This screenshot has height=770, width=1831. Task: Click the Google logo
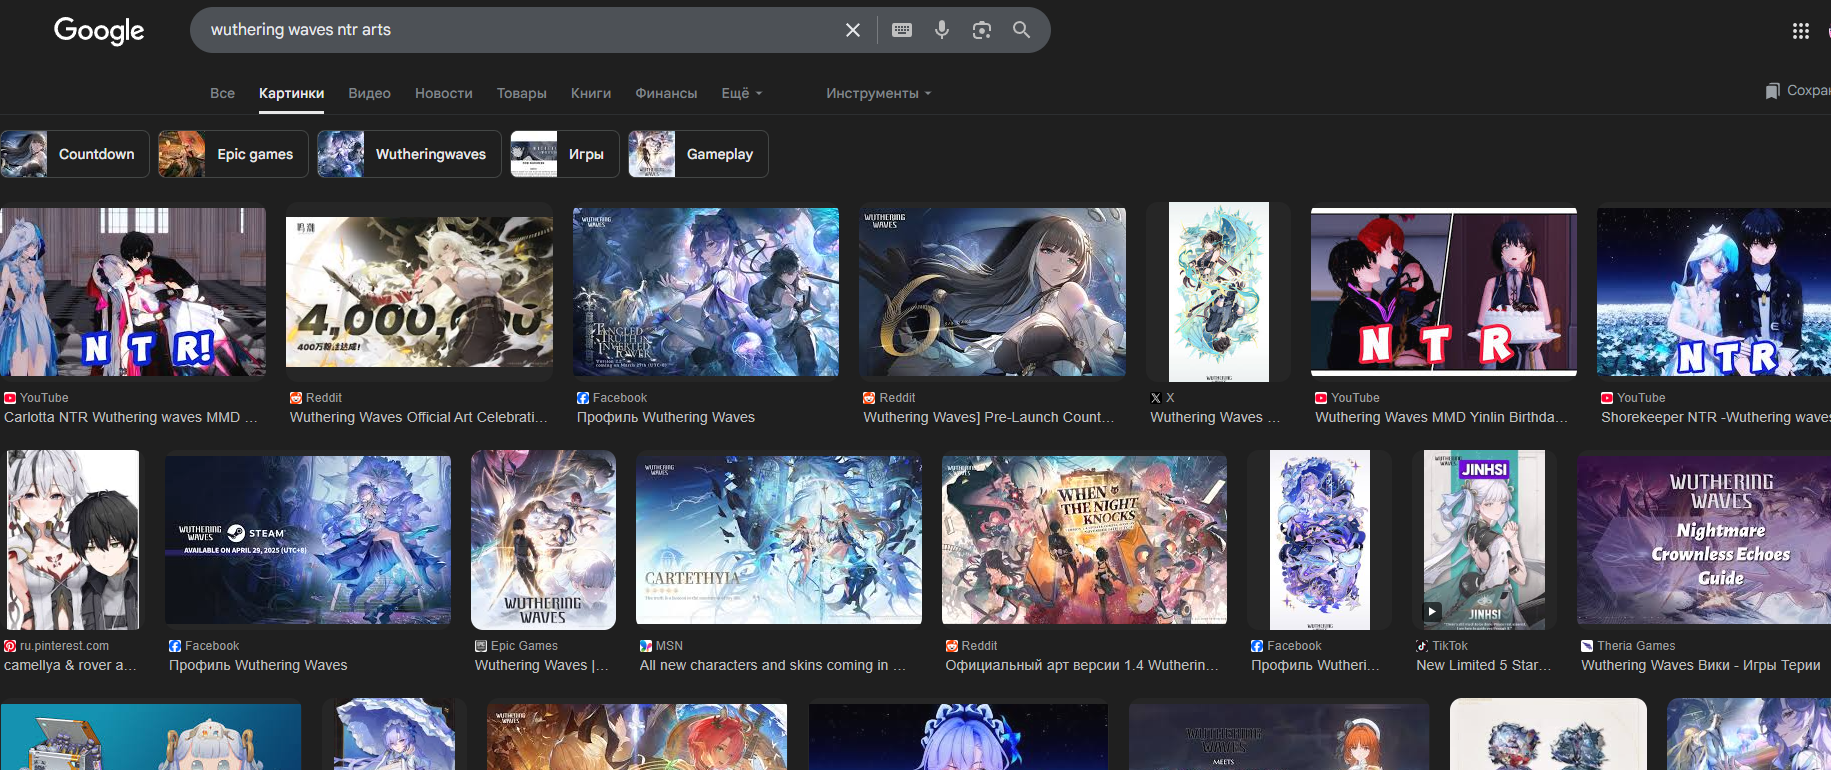(99, 30)
